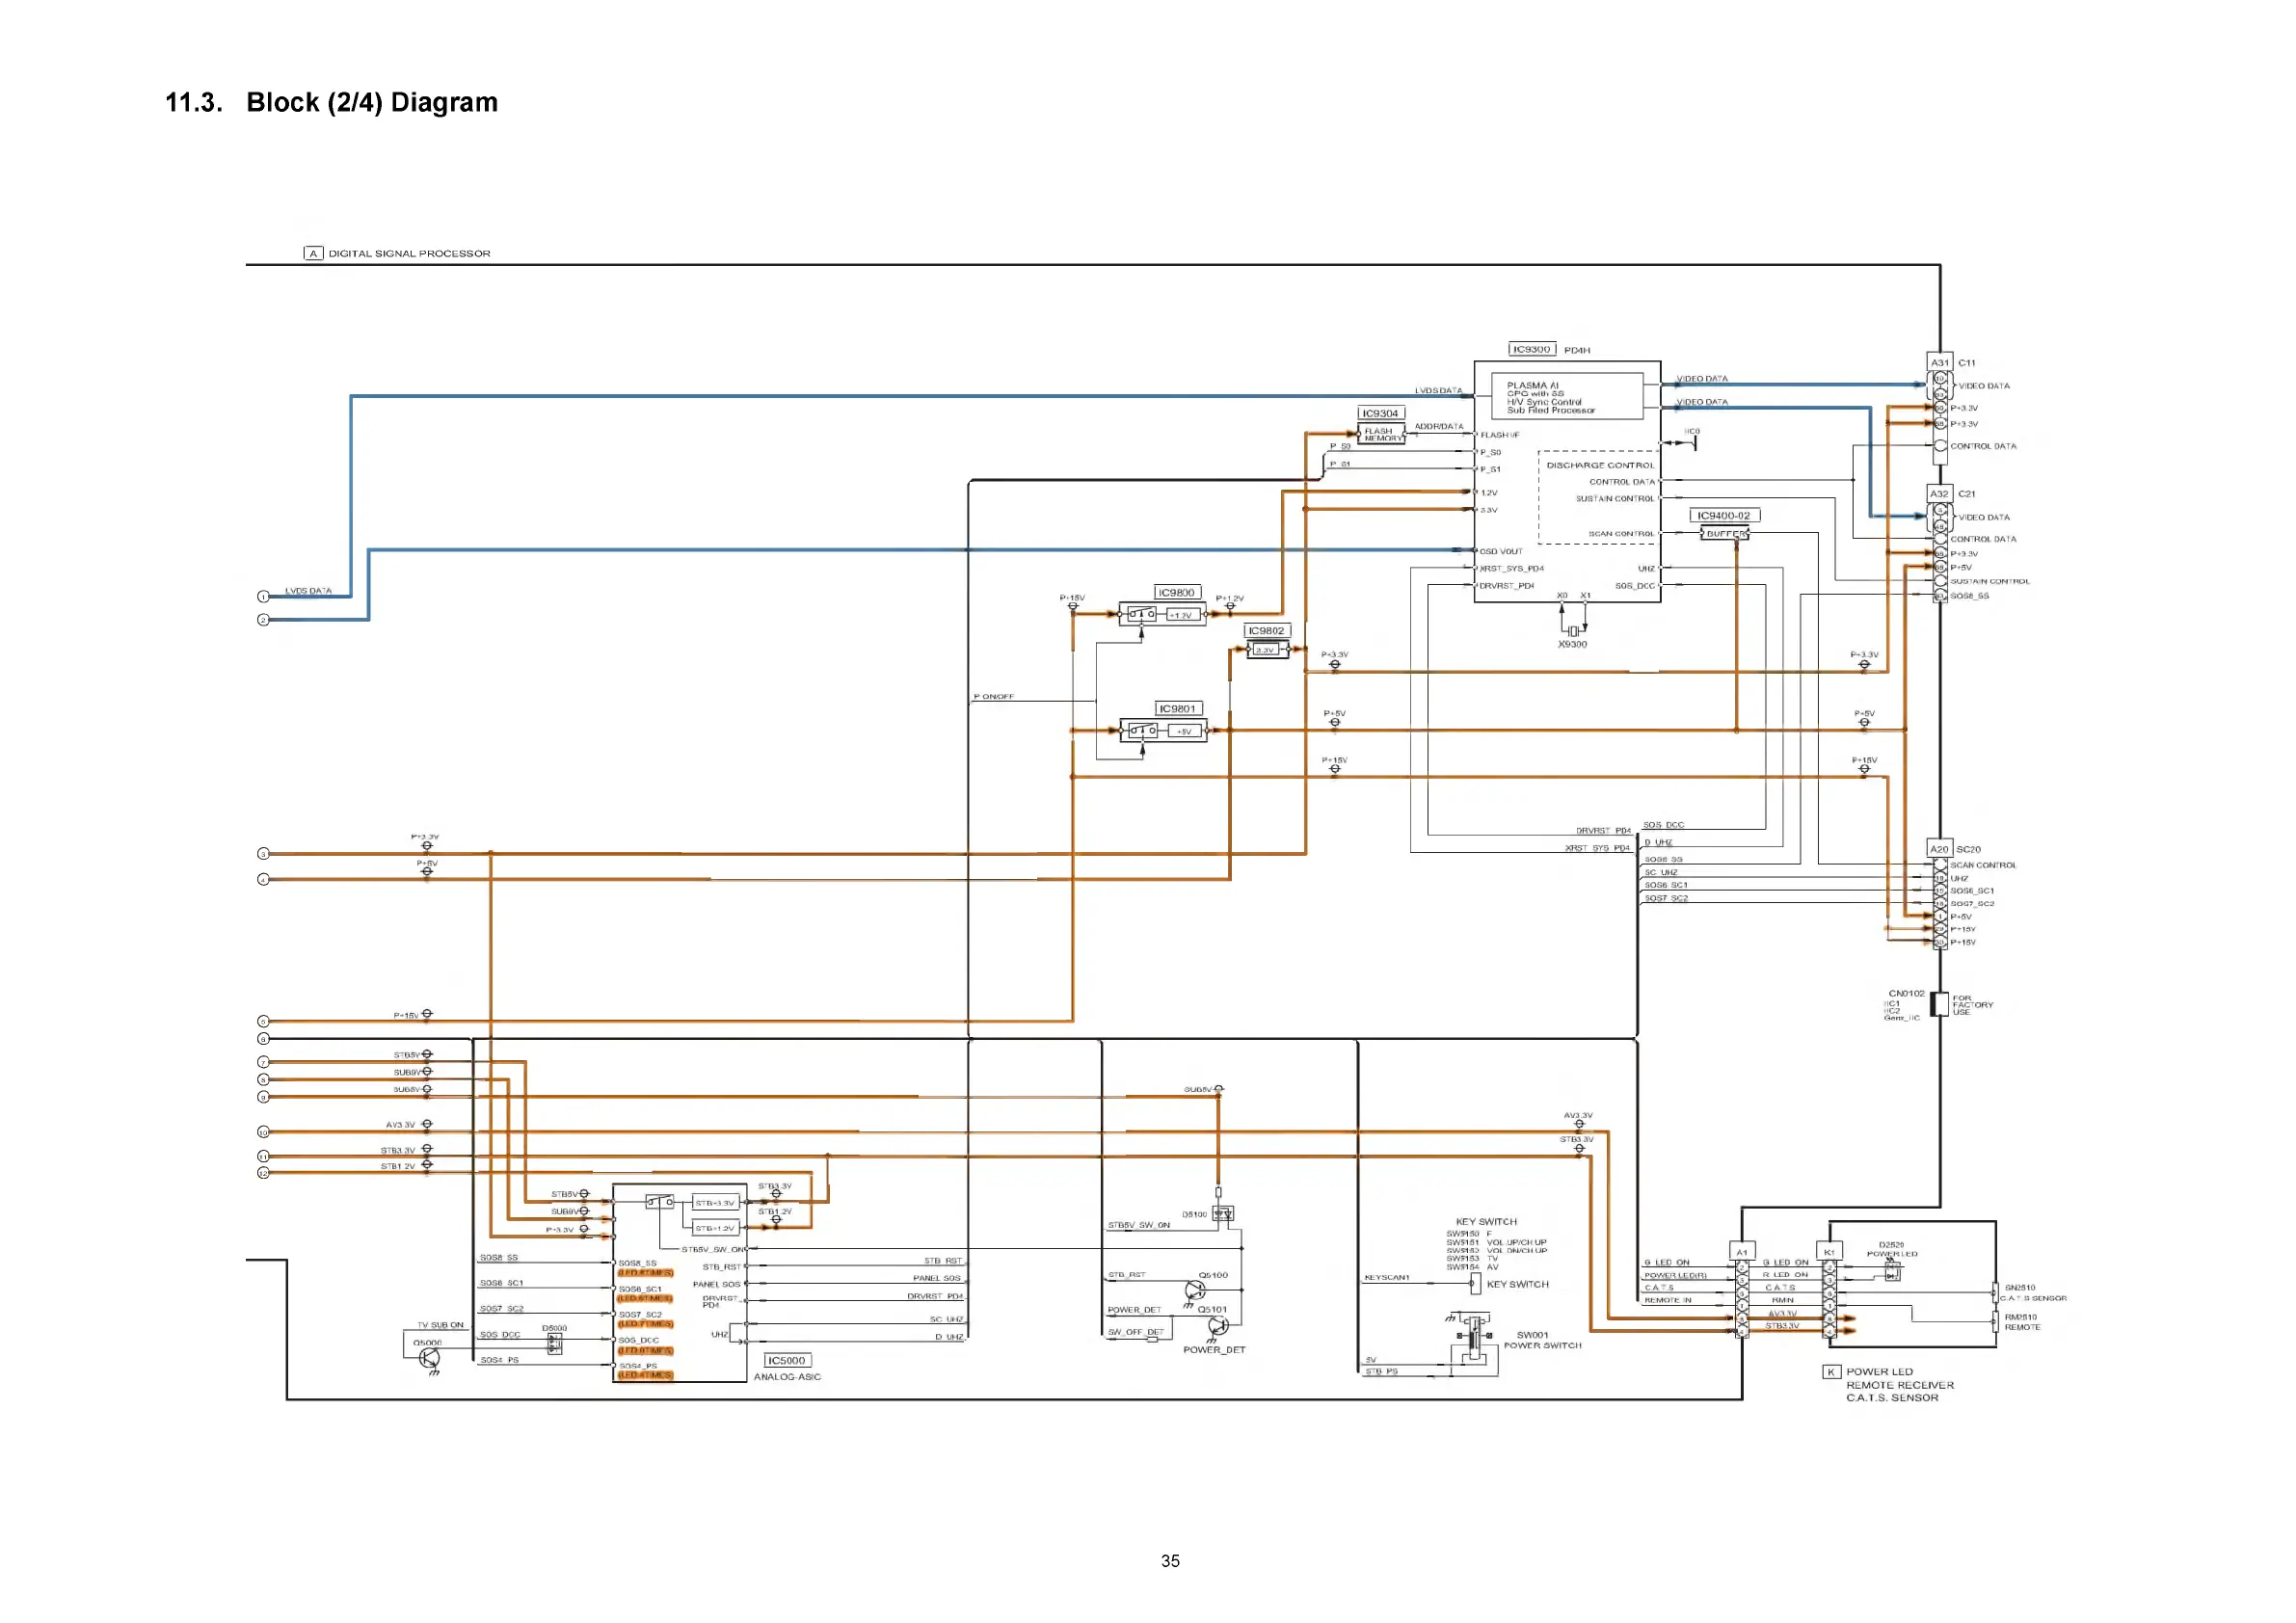Click the A31 connector label box
The image size is (2296, 1623).
[1939, 363]
